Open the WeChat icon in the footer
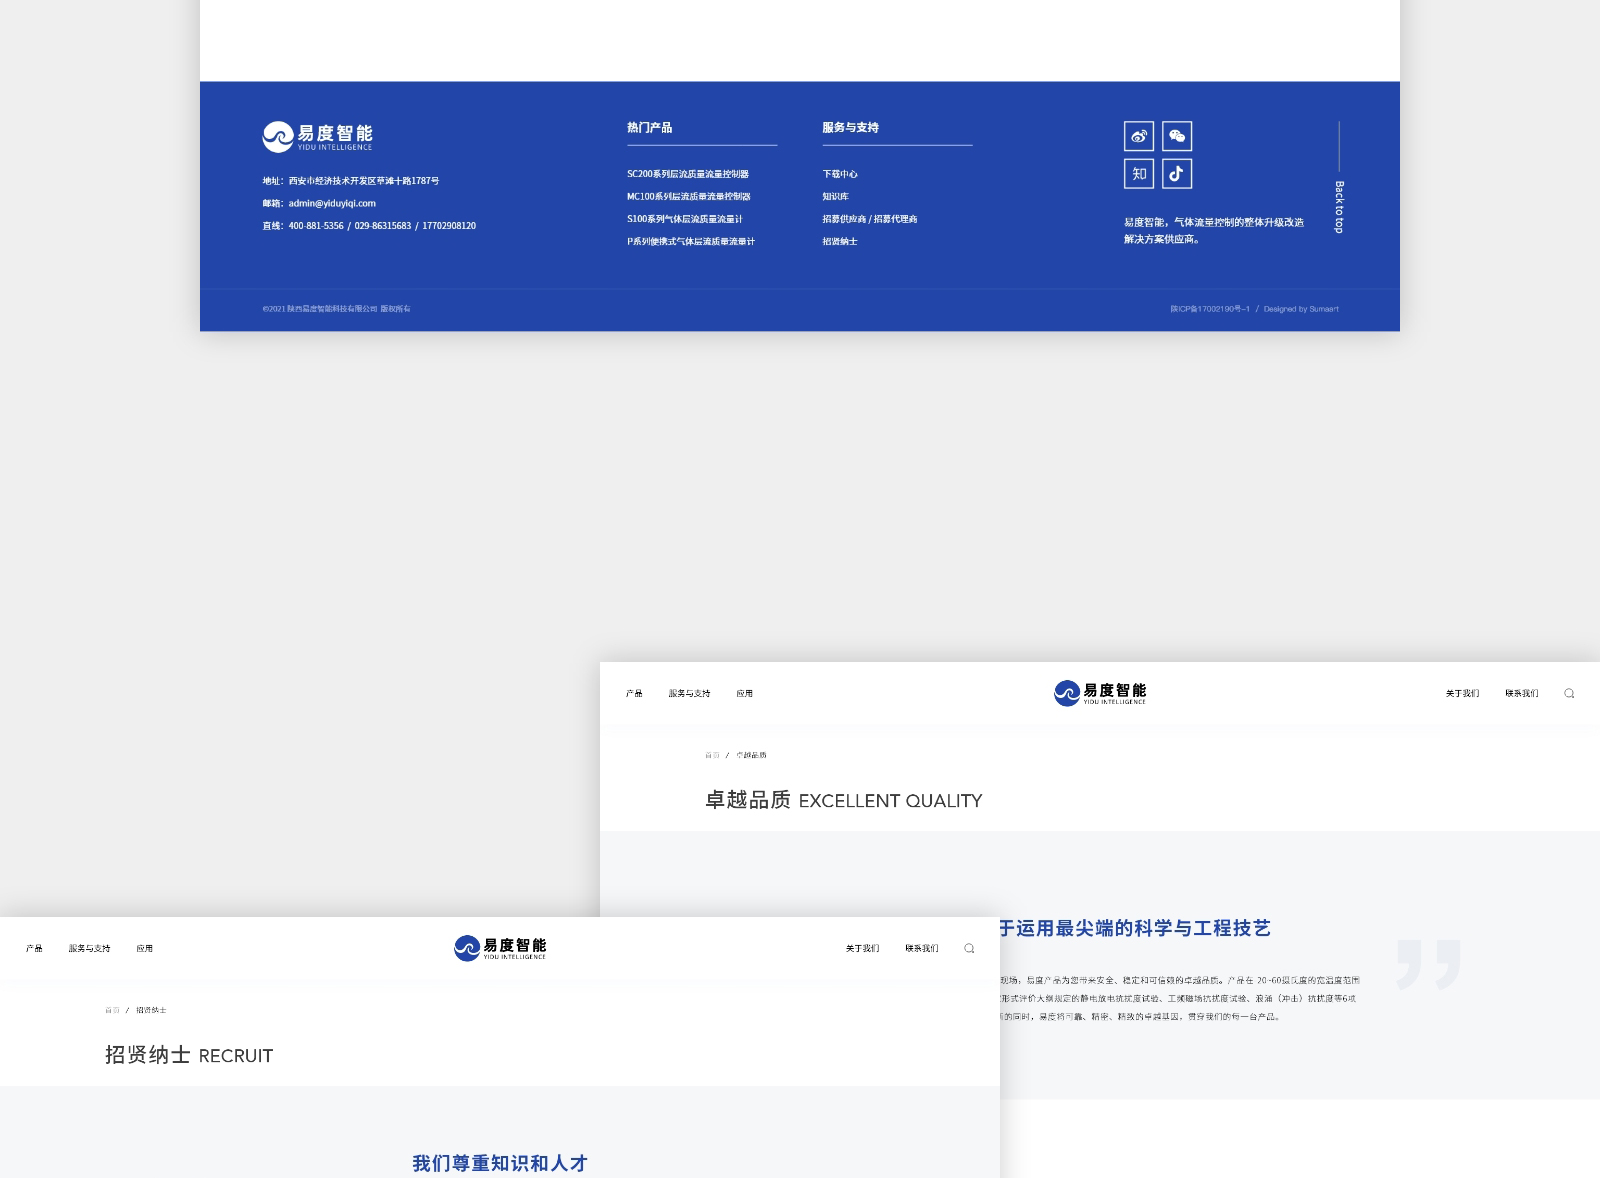 (1177, 136)
